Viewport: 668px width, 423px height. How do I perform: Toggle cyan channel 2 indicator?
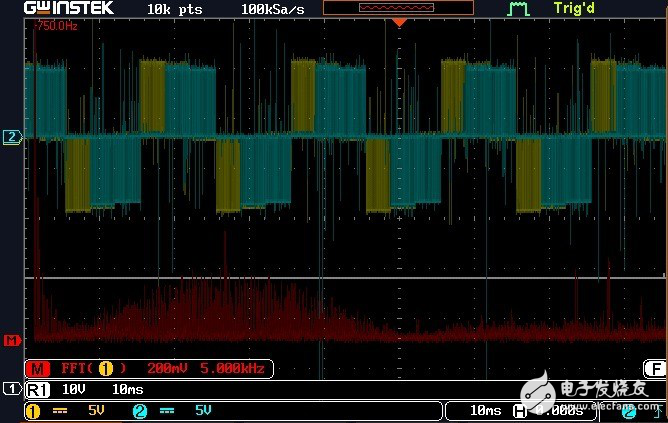point(139,410)
